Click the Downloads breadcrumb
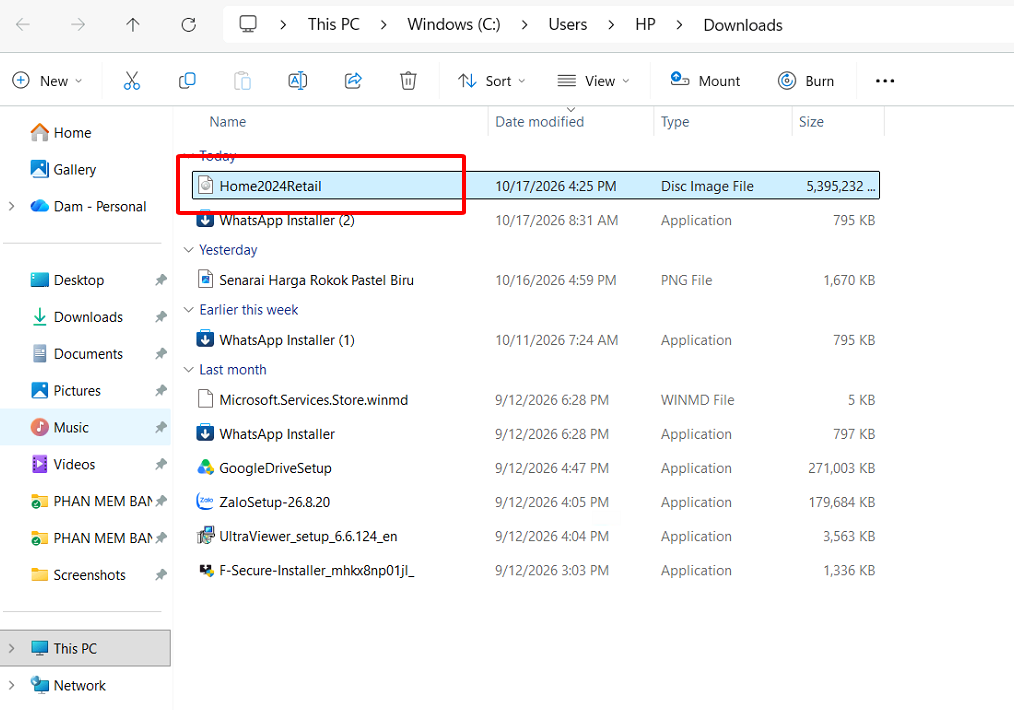 pos(743,25)
